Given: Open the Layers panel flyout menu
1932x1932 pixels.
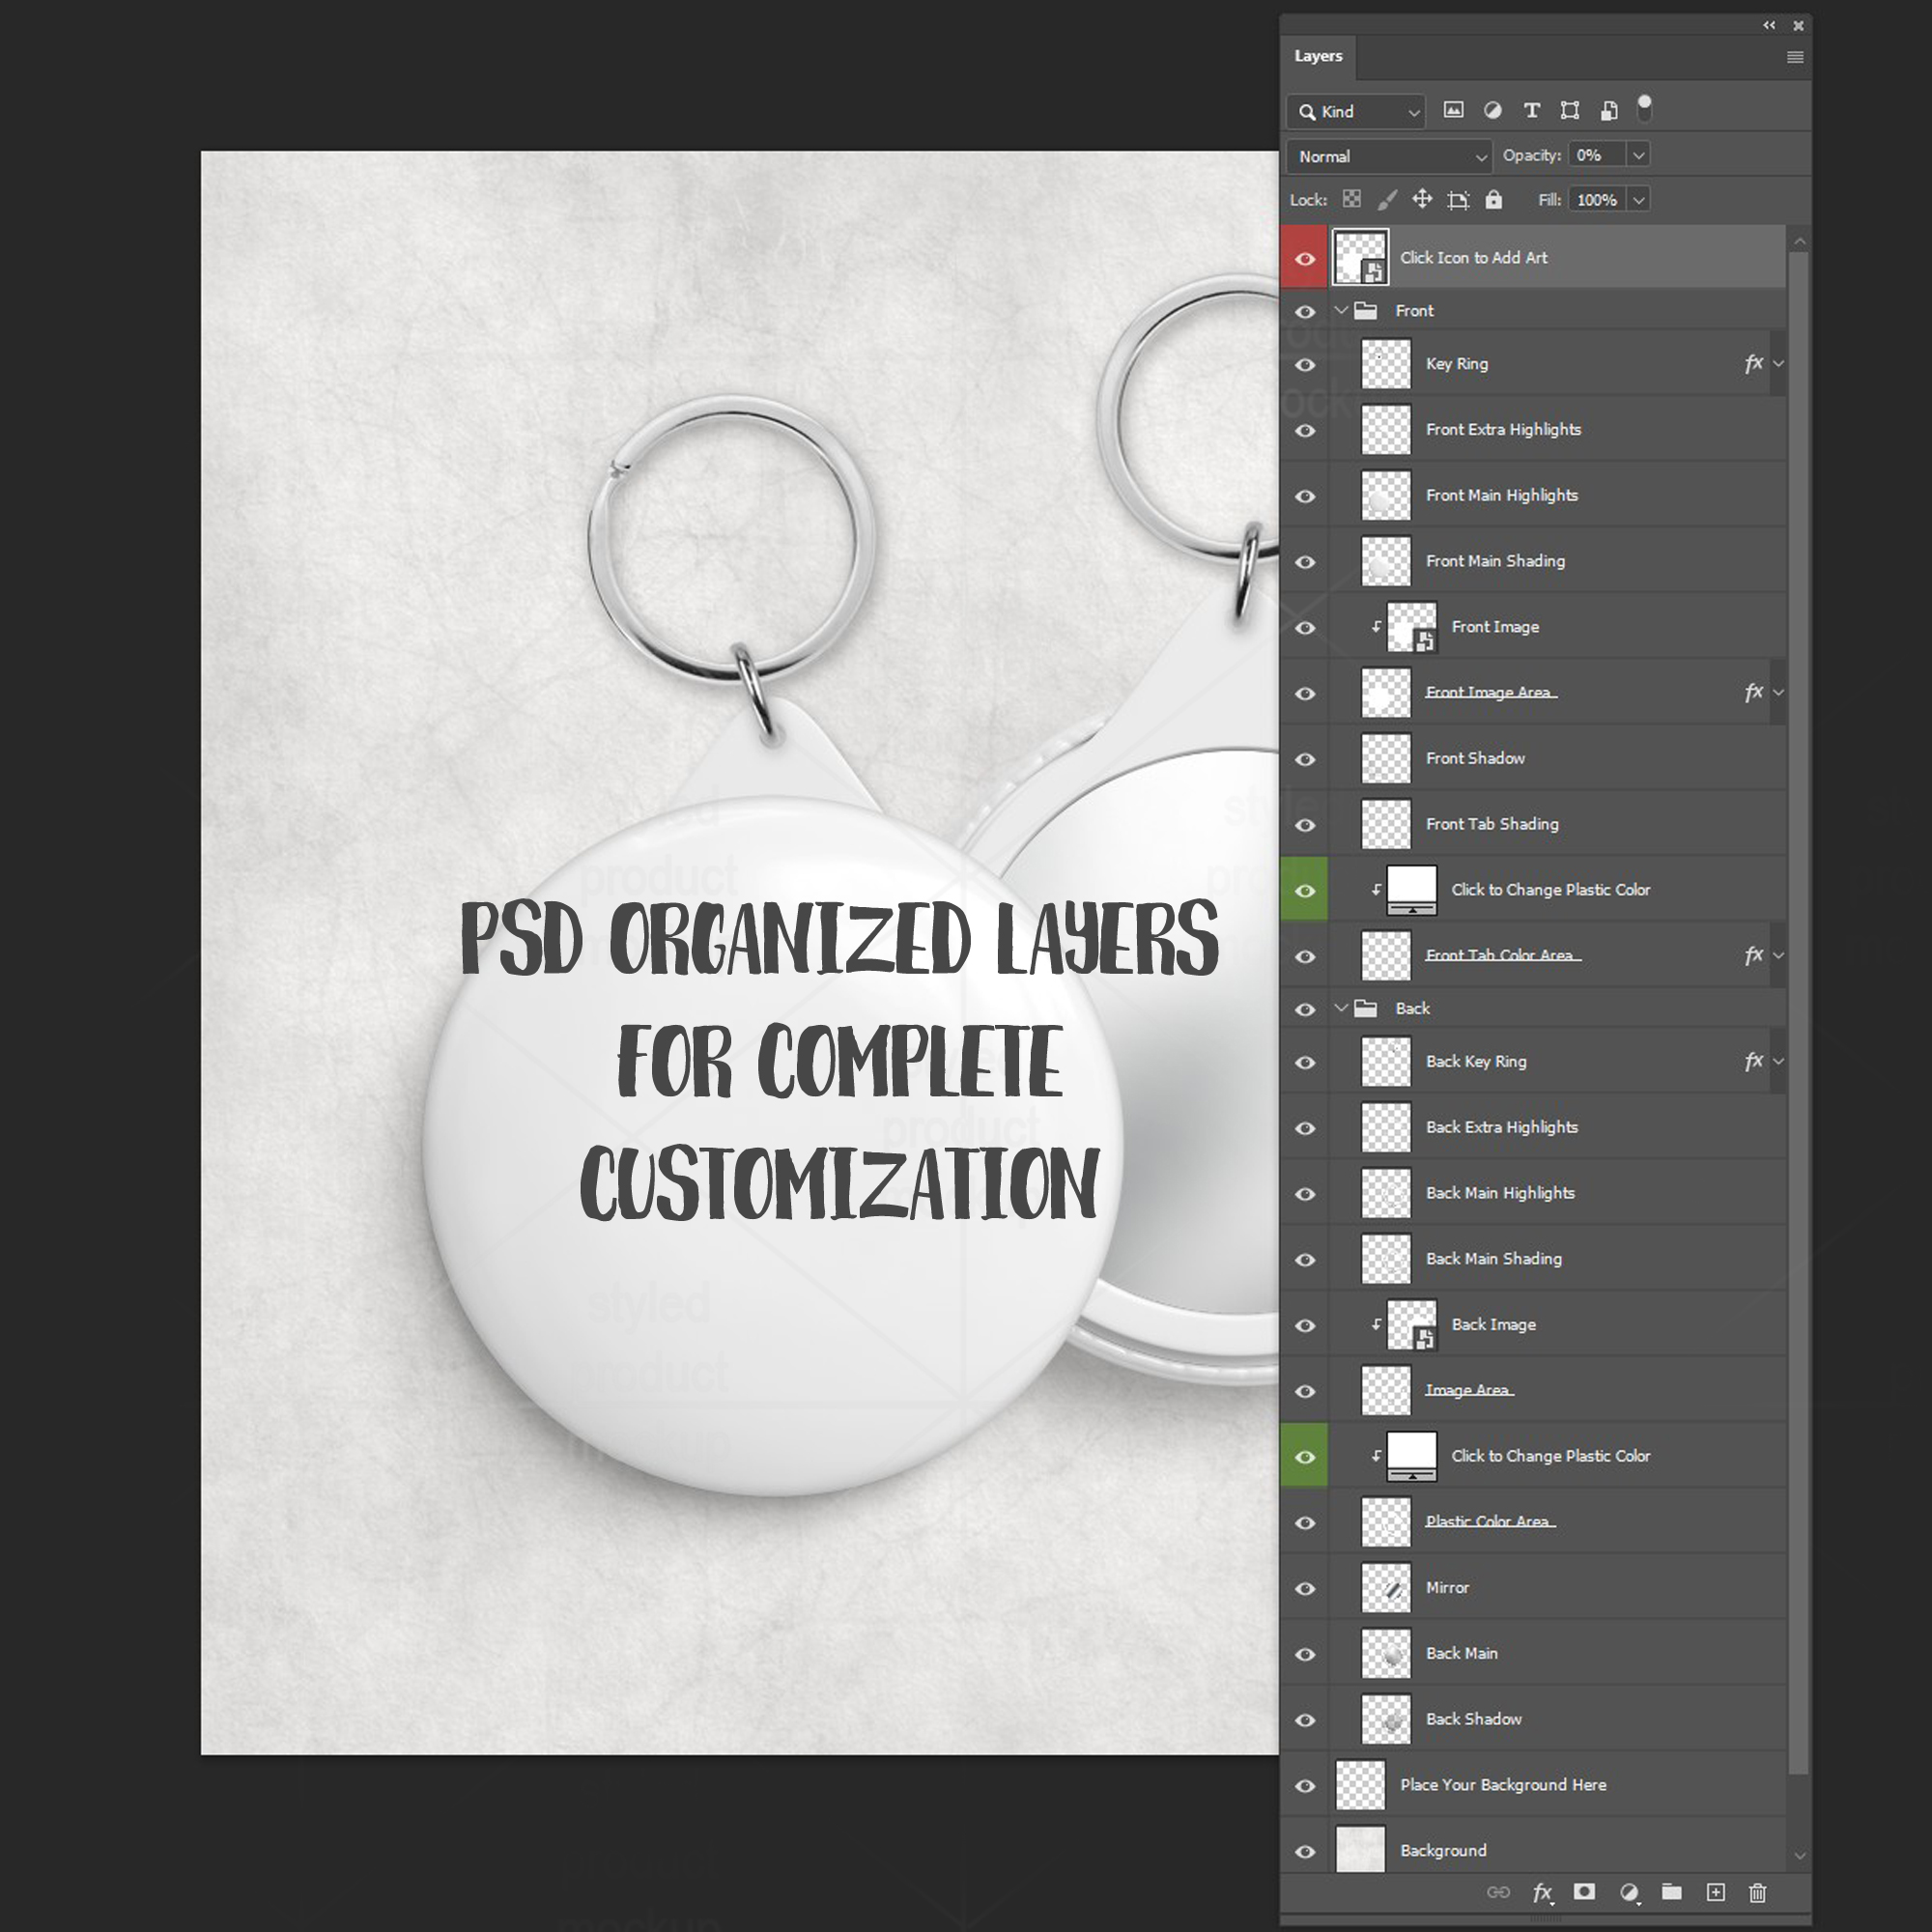Looking at the screenshot, I should [x=1795, y=57].
